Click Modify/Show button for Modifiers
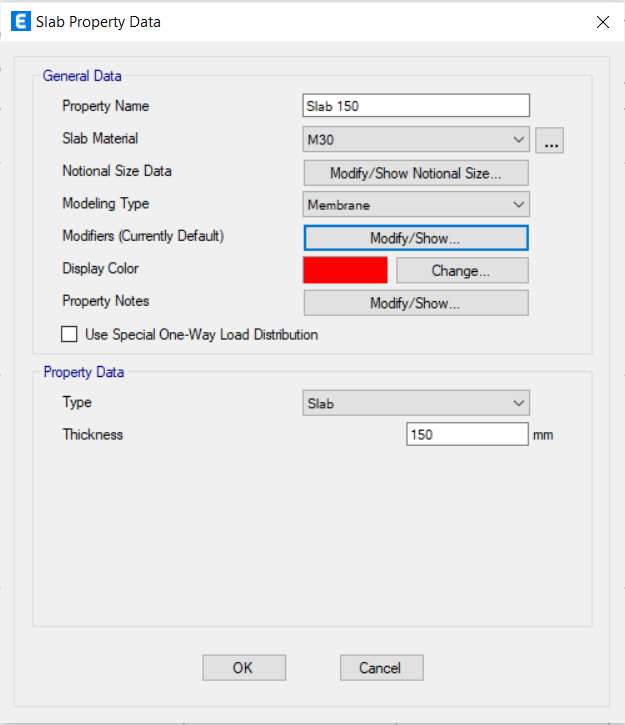 416,238
